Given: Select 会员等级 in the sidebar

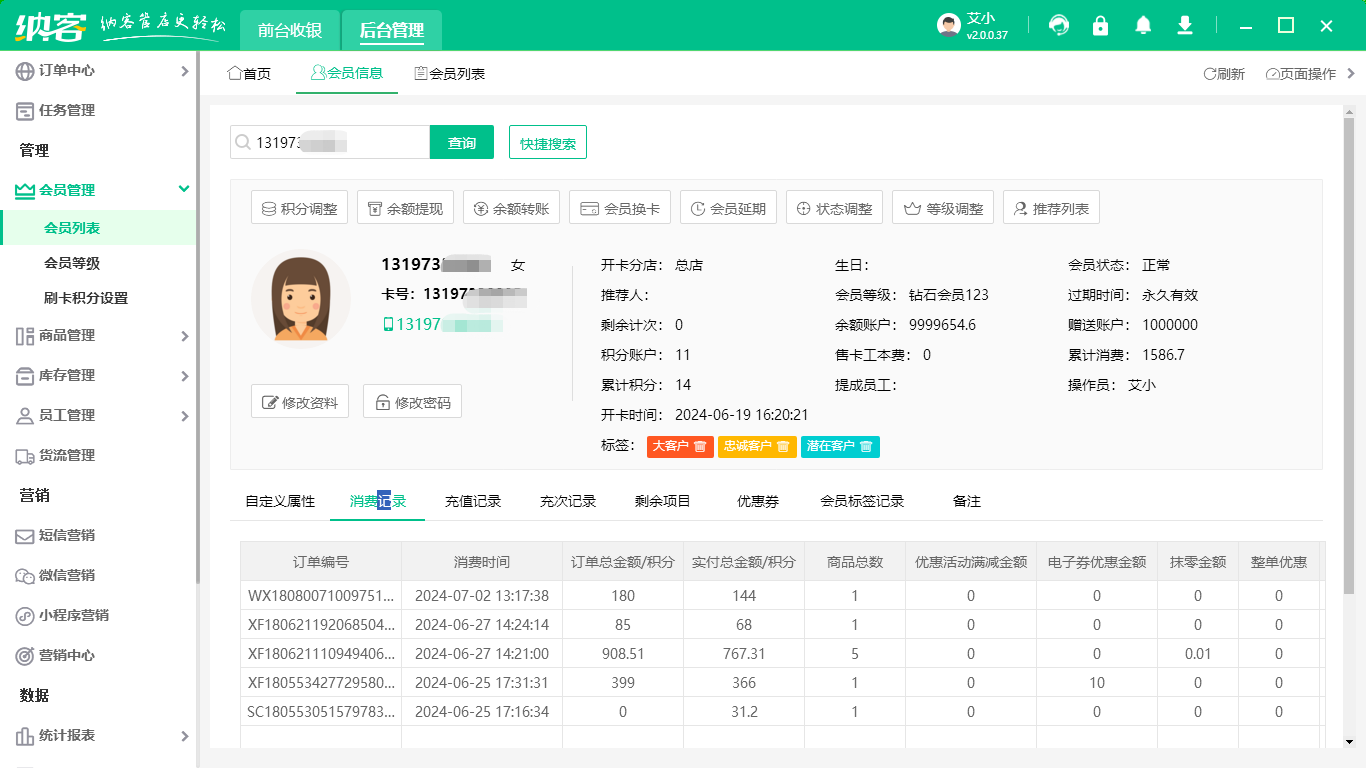Looking at the screenshot, I should (x=72, y=263).
